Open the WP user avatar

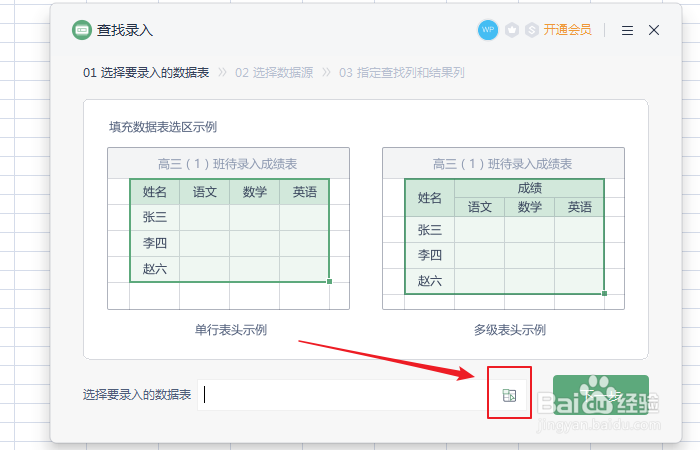(488, 30)
